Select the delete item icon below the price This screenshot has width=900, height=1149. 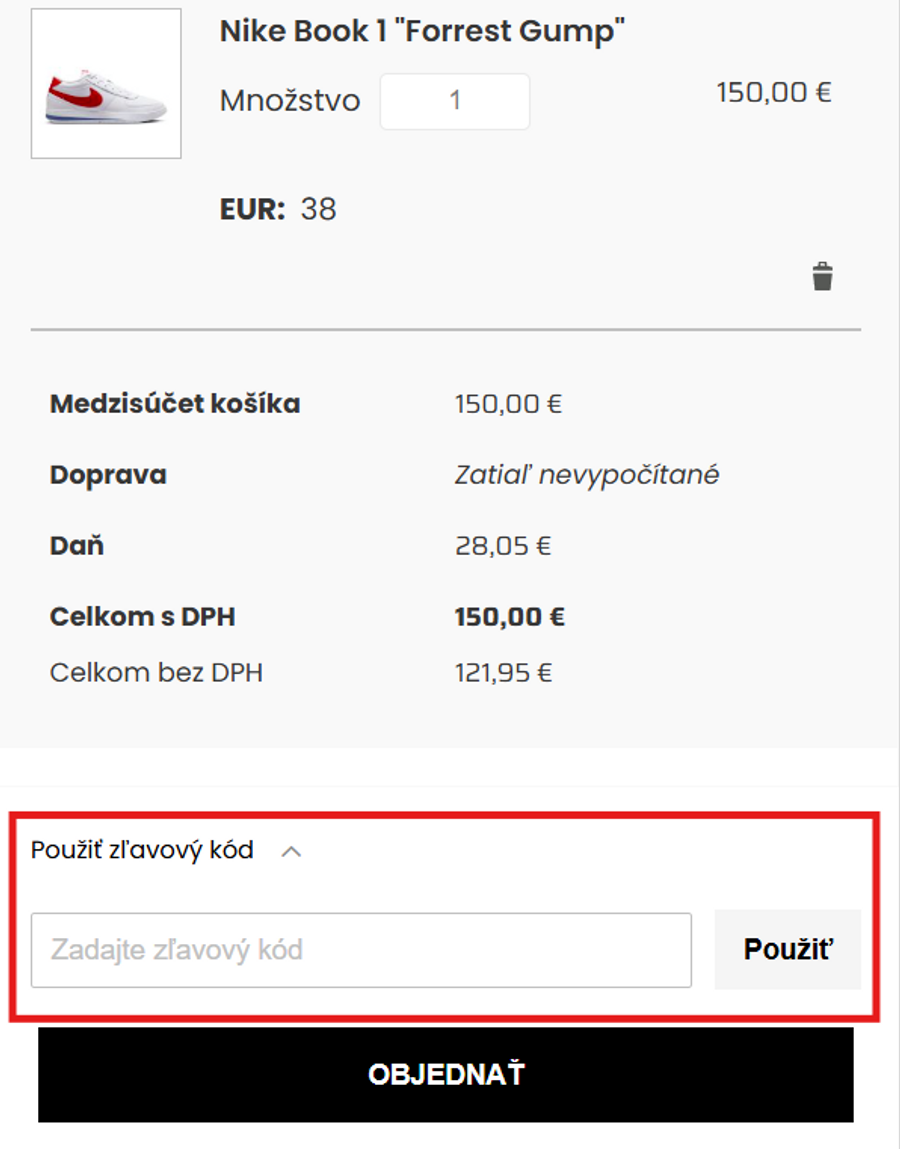coord(821,278)
